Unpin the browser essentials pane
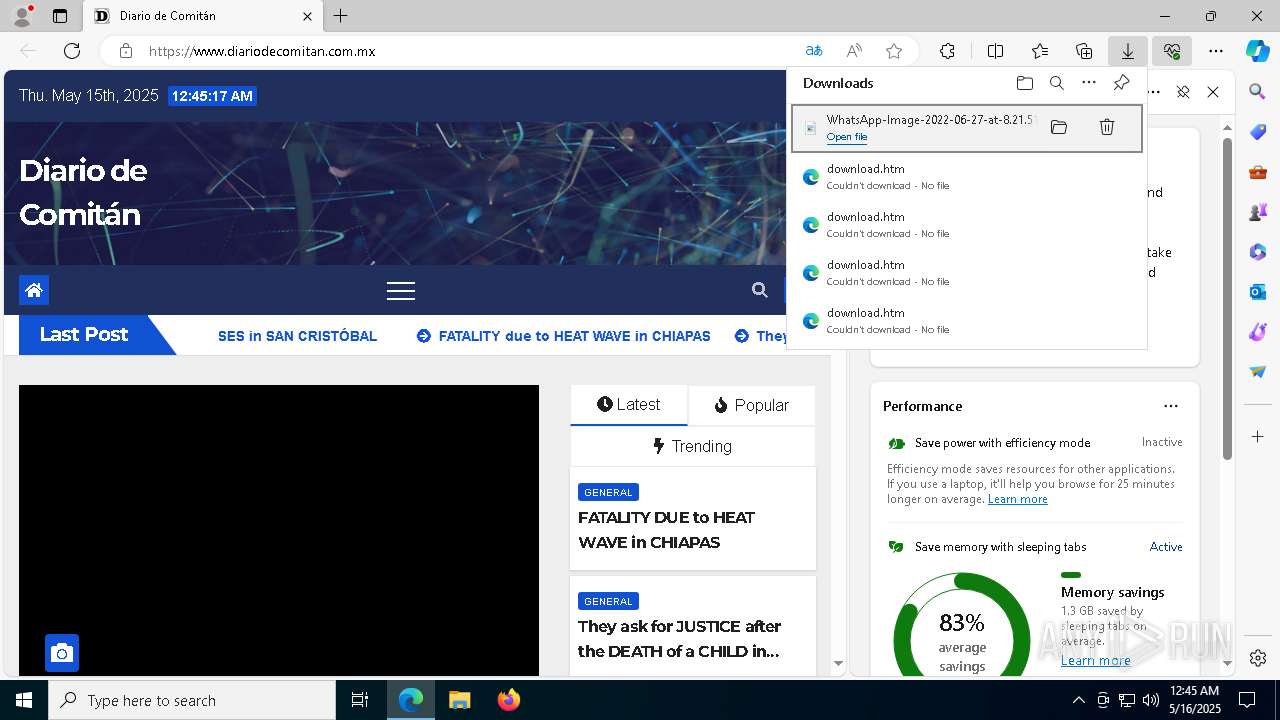 [1183, 92]
